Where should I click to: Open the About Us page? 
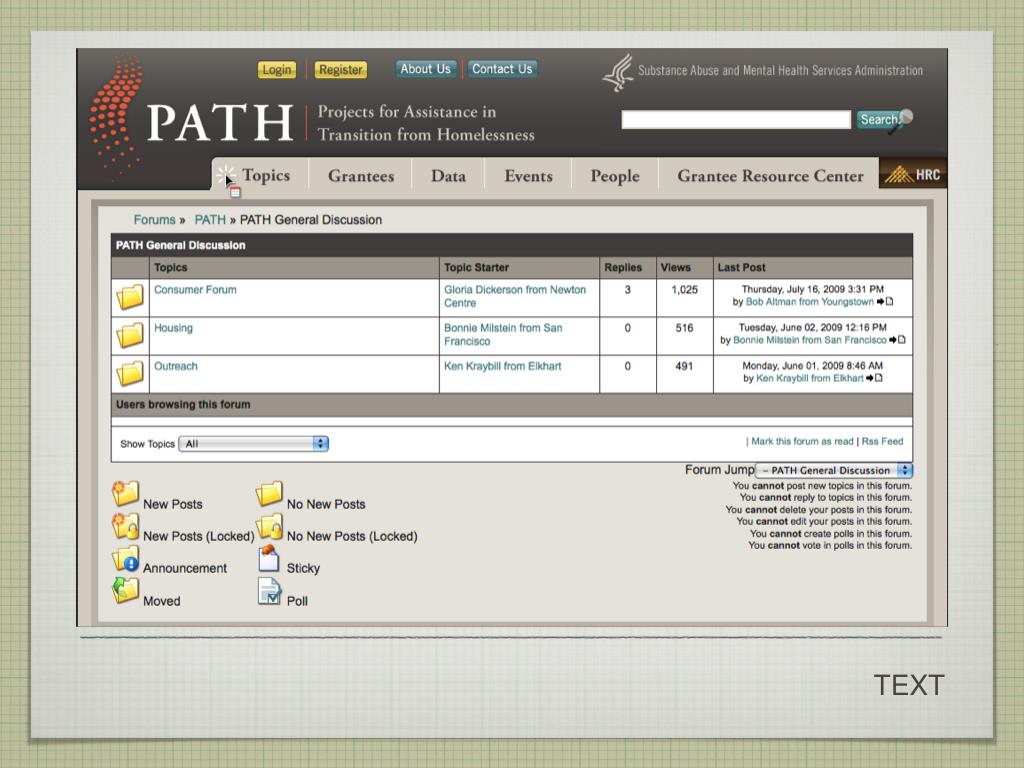(x=425, y=69)
